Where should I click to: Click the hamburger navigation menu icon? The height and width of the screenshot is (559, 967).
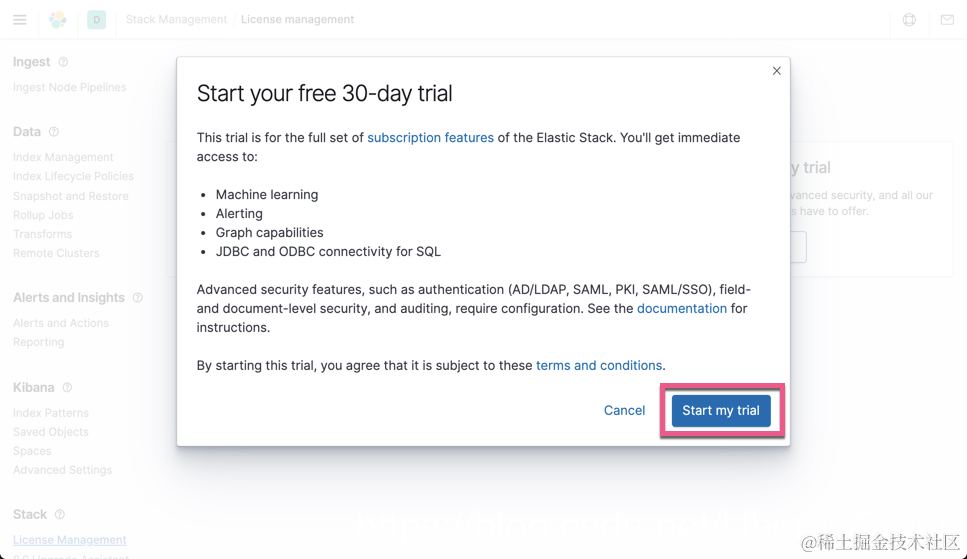point(20,19)
